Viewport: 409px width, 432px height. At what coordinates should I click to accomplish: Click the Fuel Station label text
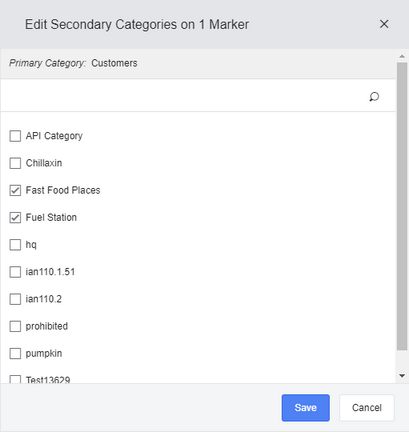tap(51, 217)
